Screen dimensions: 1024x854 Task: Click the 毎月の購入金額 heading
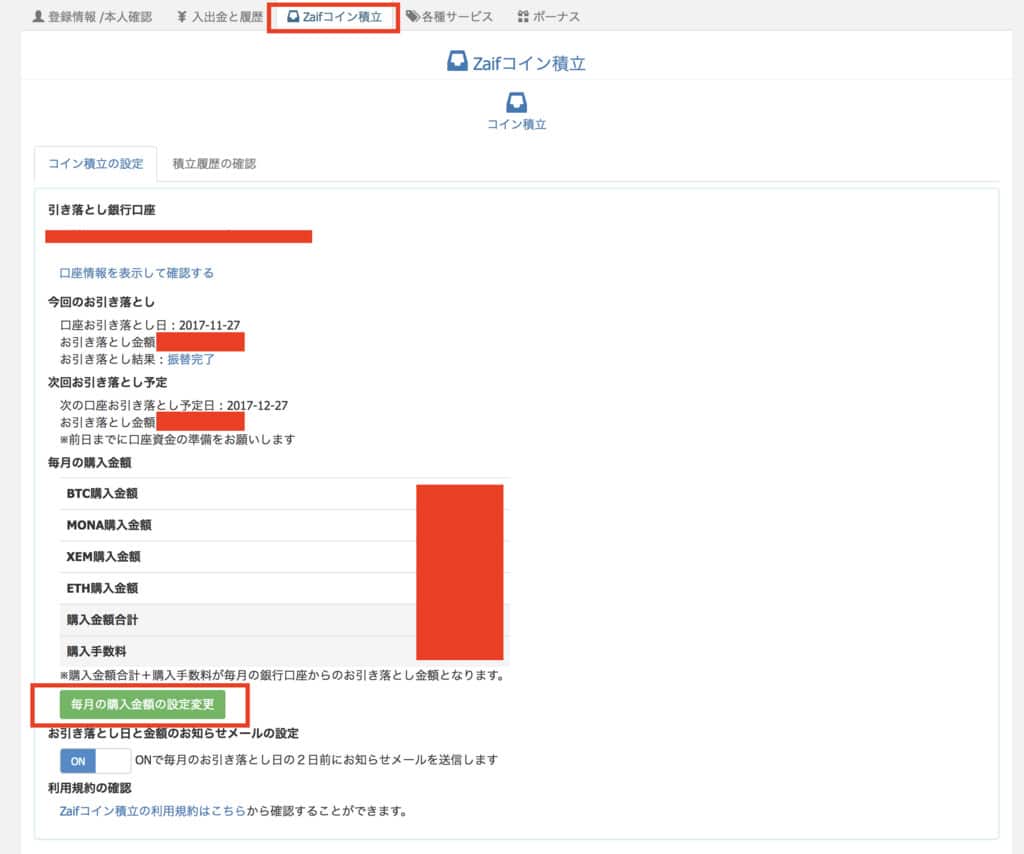[x=89, y=463]
